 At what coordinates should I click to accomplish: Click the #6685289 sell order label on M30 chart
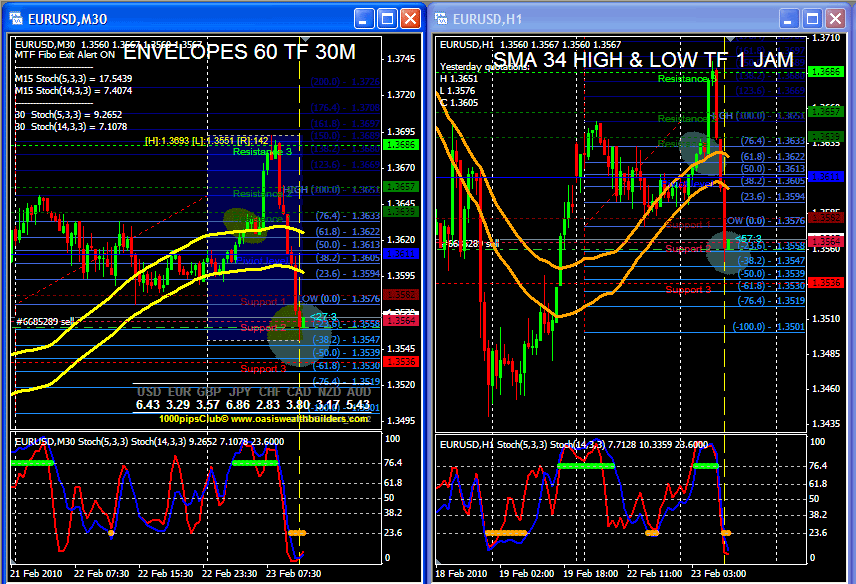(x=46, y=321)
